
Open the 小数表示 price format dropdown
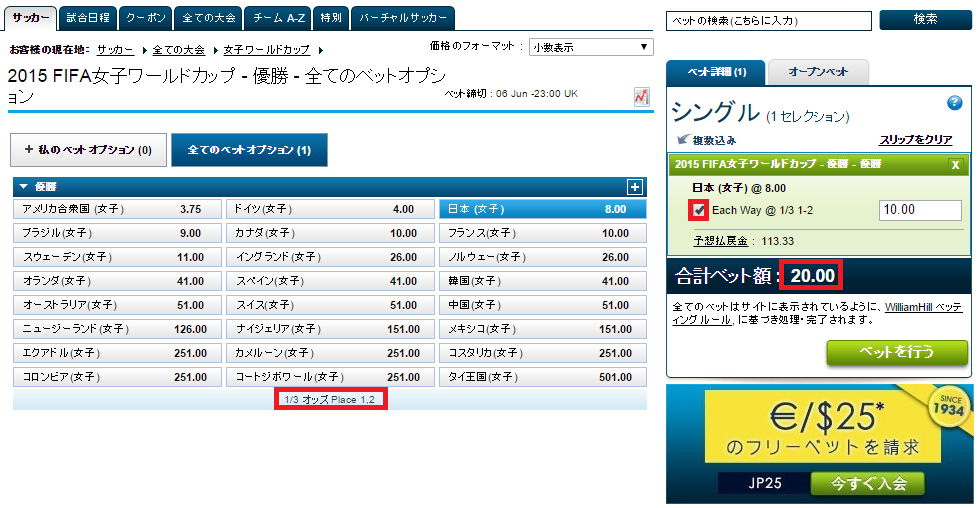click(x=591, y=47)
